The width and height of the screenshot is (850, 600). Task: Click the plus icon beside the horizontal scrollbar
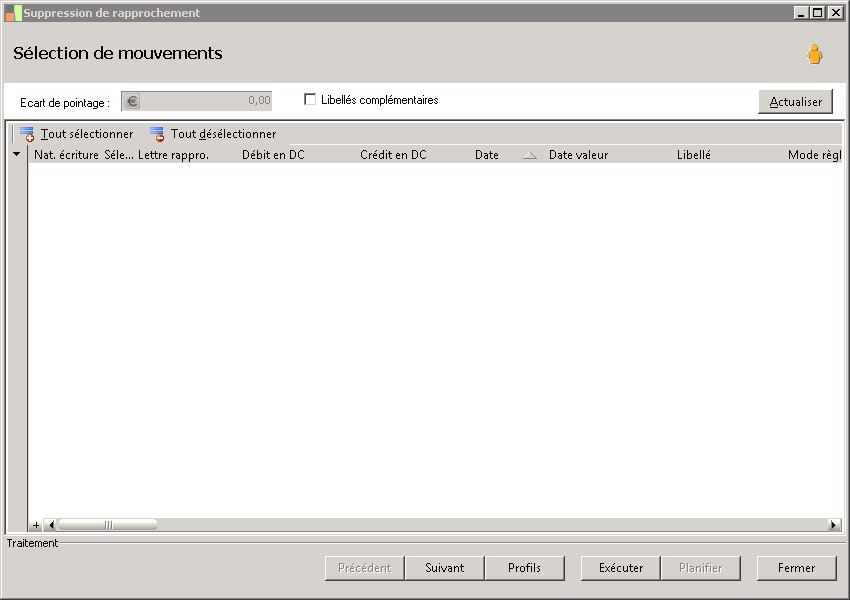[x=36, y=525]
